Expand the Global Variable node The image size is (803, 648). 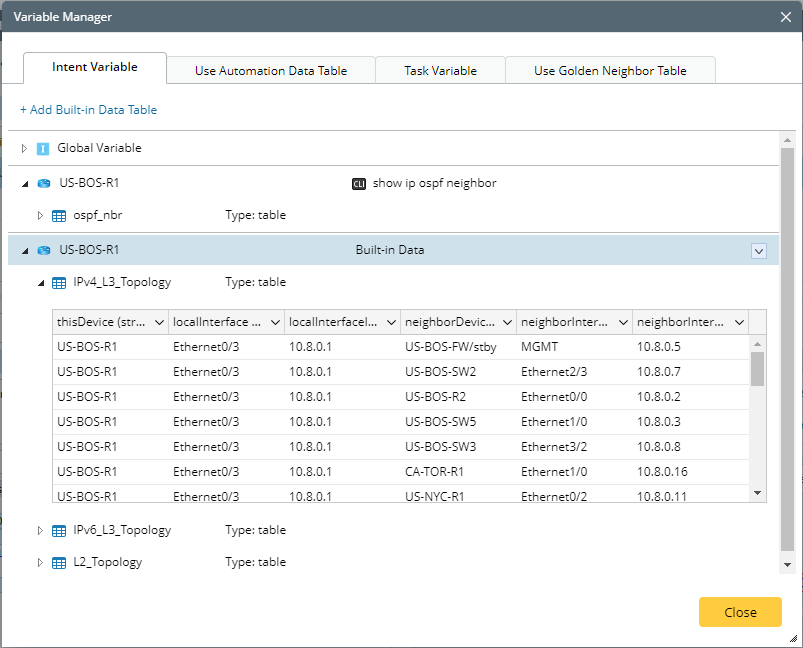point(25,148)
